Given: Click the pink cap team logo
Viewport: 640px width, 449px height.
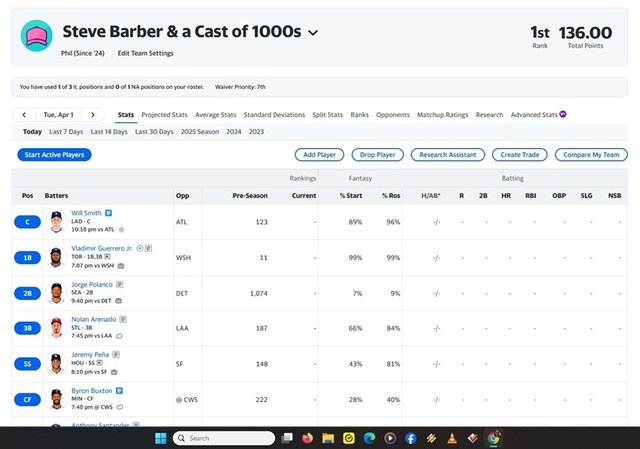Looking at the screenshot, I should pos(37,36).
